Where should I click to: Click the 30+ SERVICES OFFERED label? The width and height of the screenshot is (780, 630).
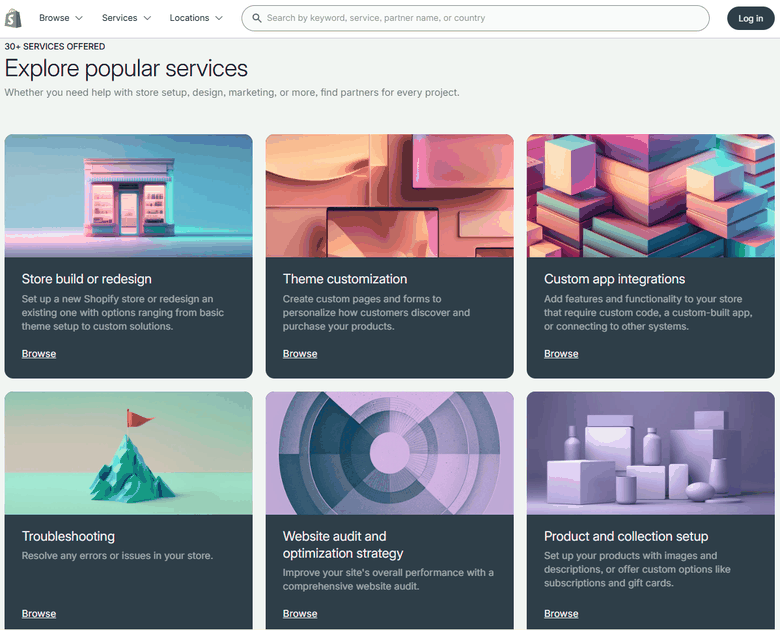tap(55, 46)
